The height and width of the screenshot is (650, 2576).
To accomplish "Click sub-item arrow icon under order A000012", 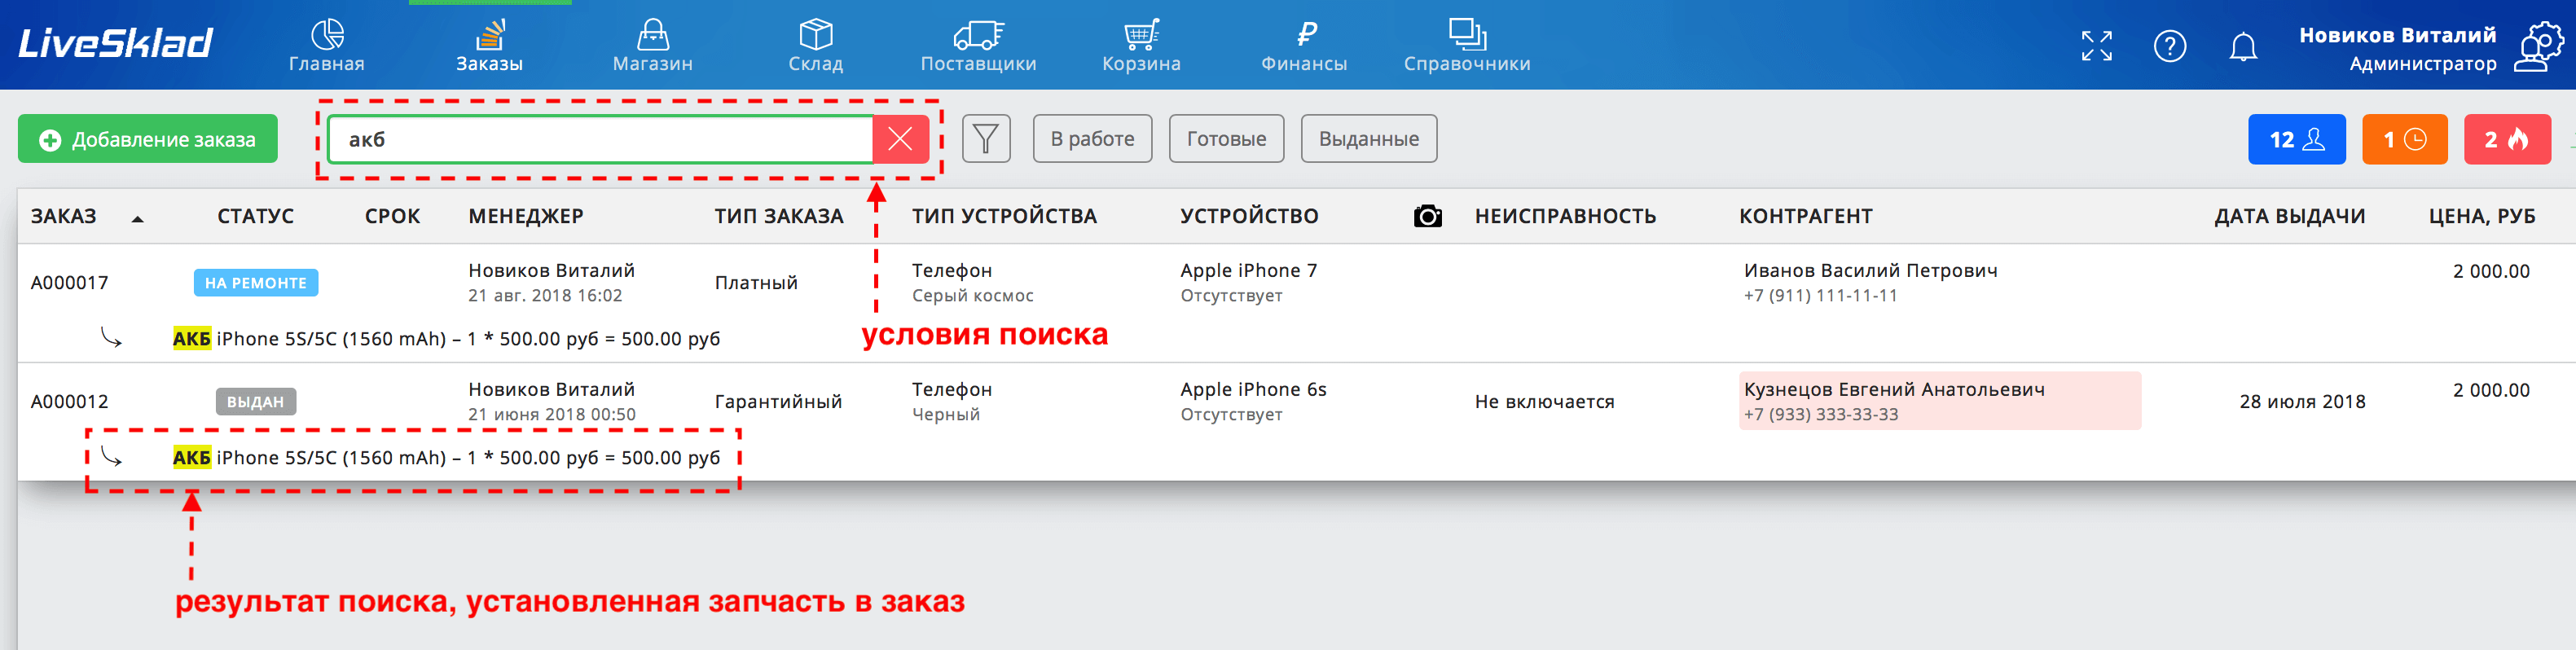I will pos(111,457).
